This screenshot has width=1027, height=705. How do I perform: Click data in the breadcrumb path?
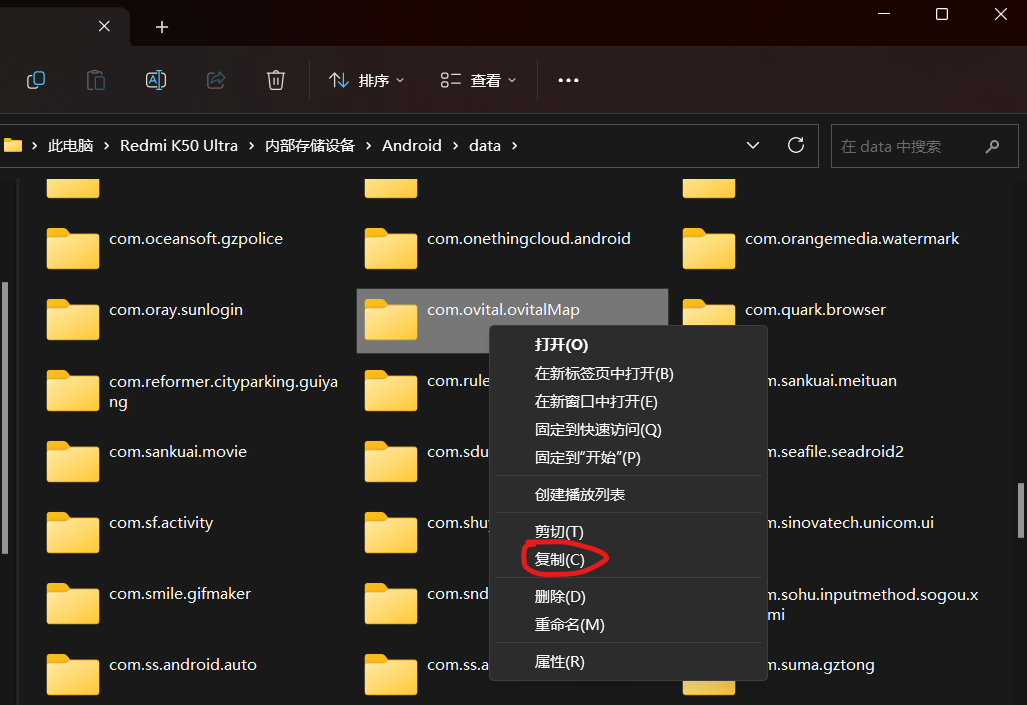tap(485, 145)
